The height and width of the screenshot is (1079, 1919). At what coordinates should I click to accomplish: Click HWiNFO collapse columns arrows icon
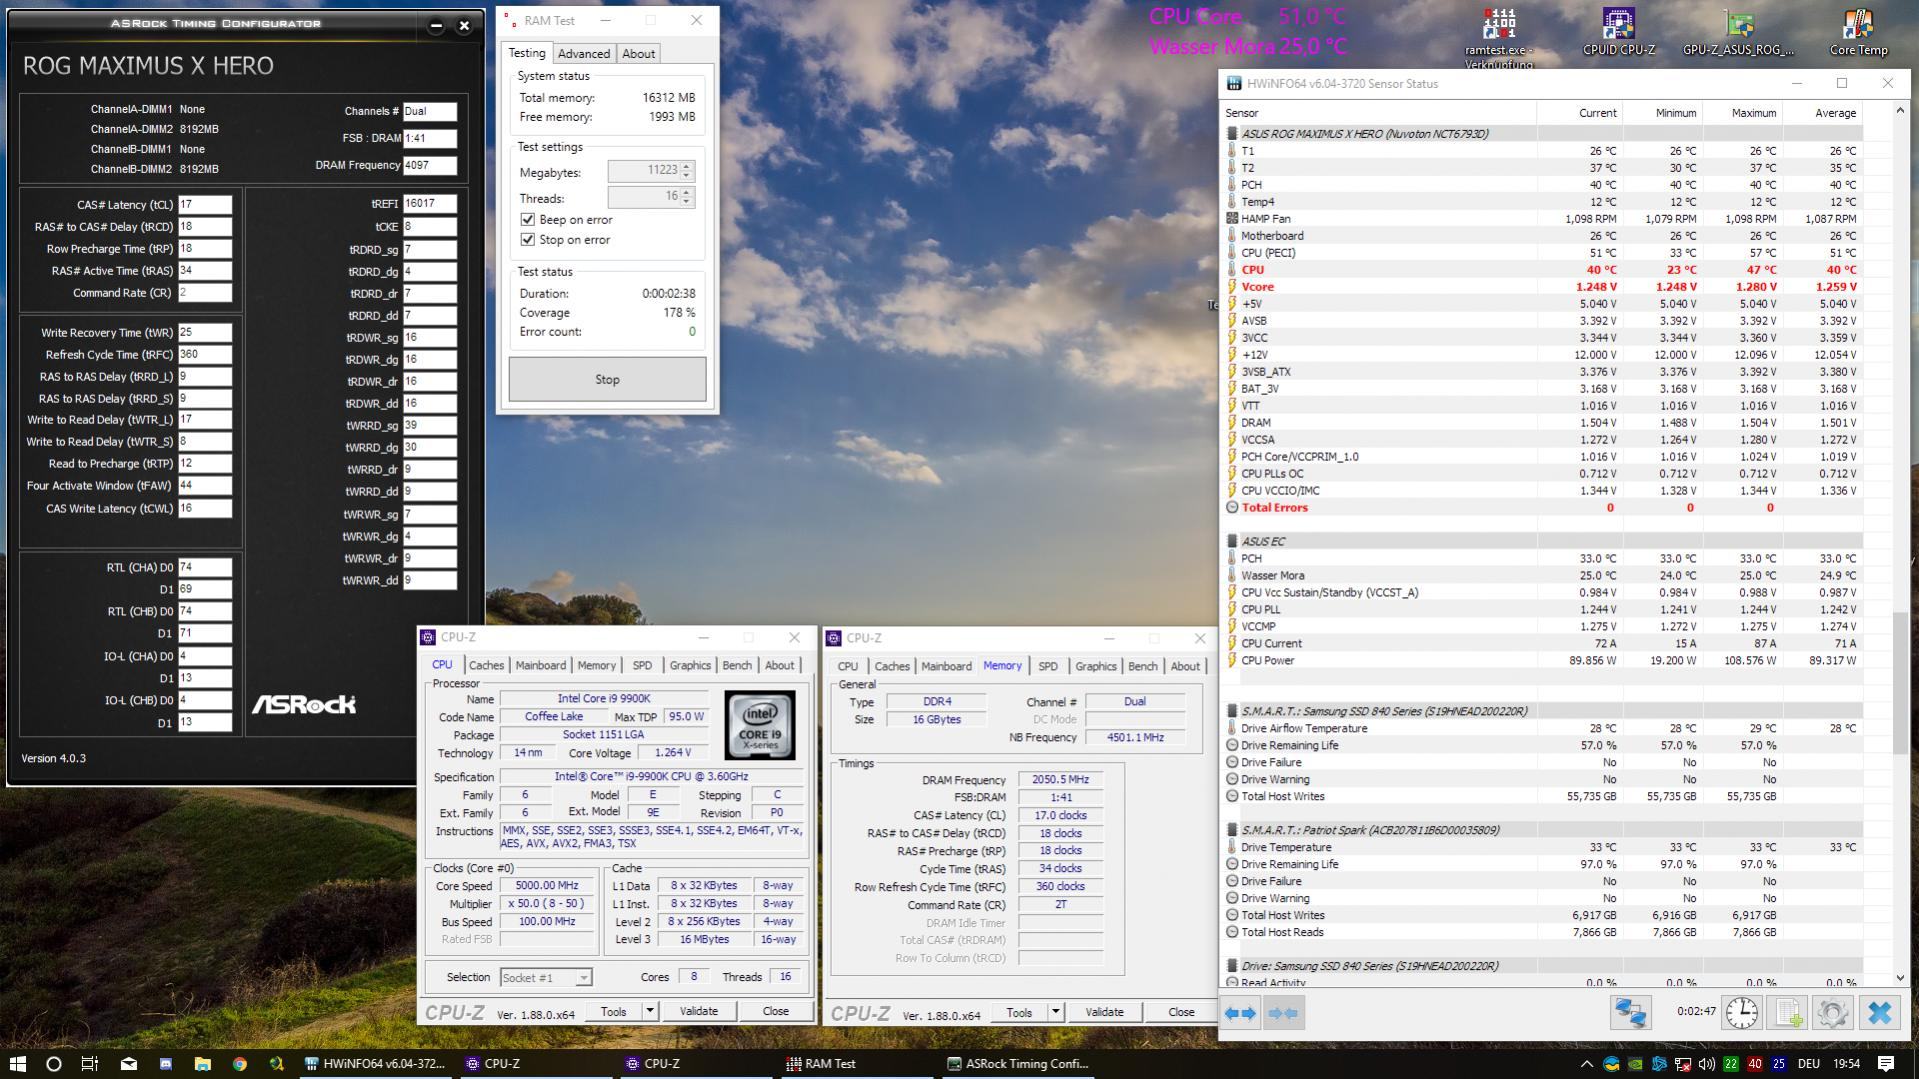pyautogui.click(x=1283, y=1013)
